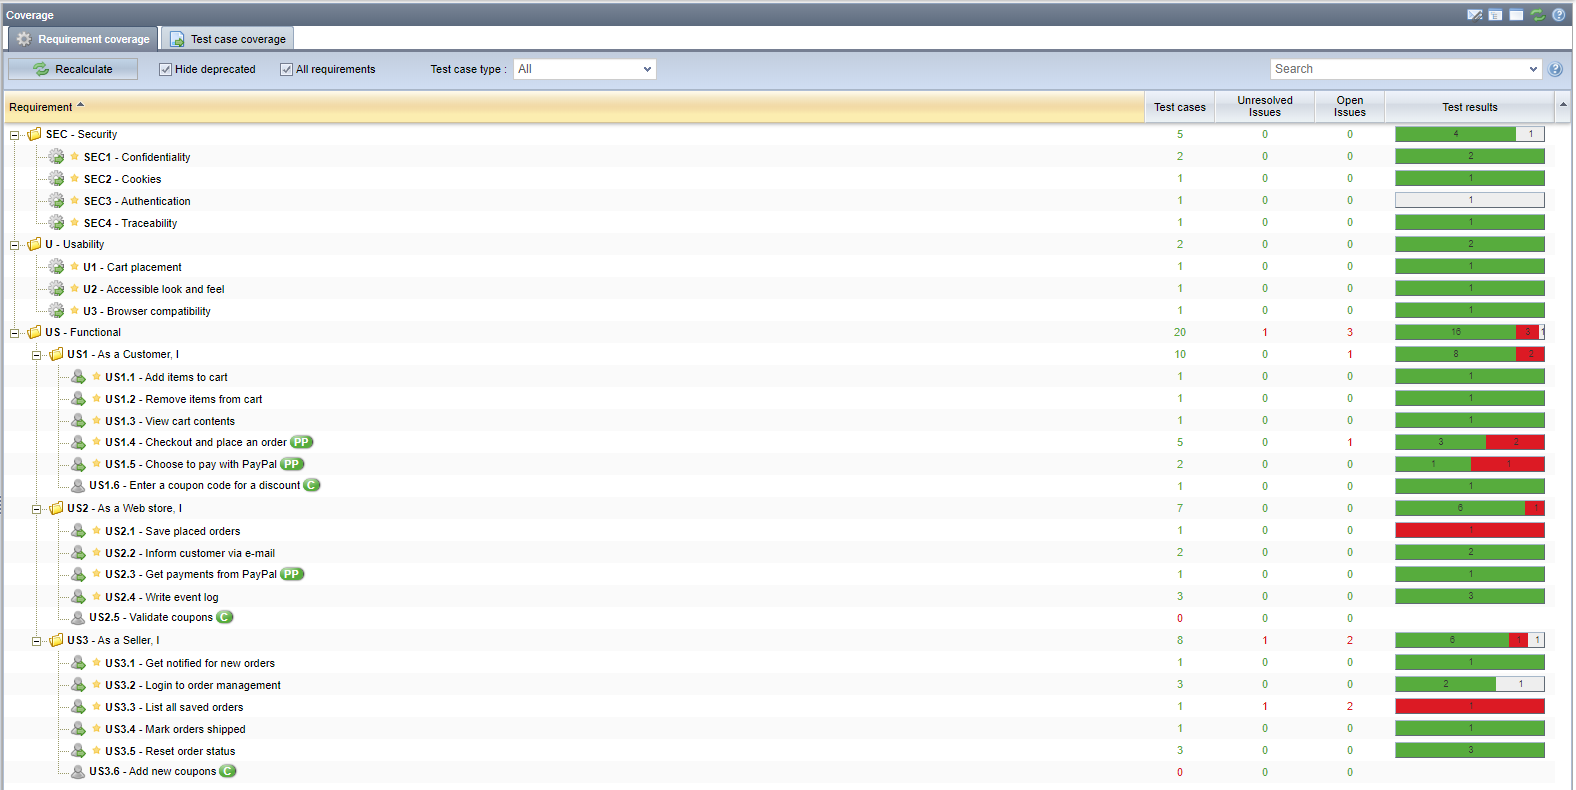
Task: Click the folder icon of US - Functional
Action: tap(35, 332)
